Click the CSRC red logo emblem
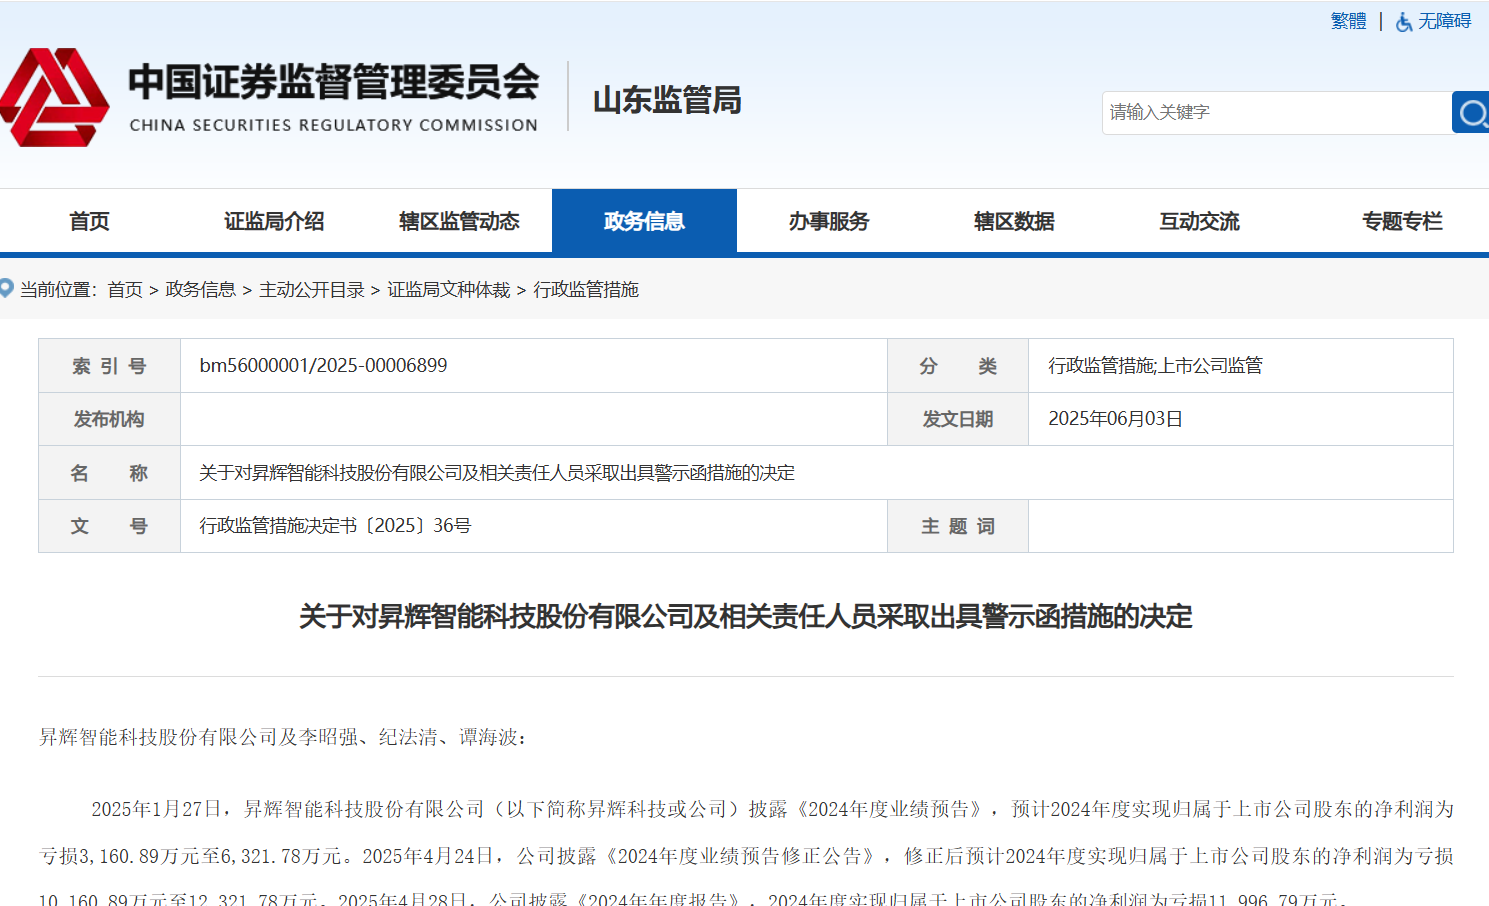The width and height of the screenshot is (1489, 906). (x=55, y=97)
